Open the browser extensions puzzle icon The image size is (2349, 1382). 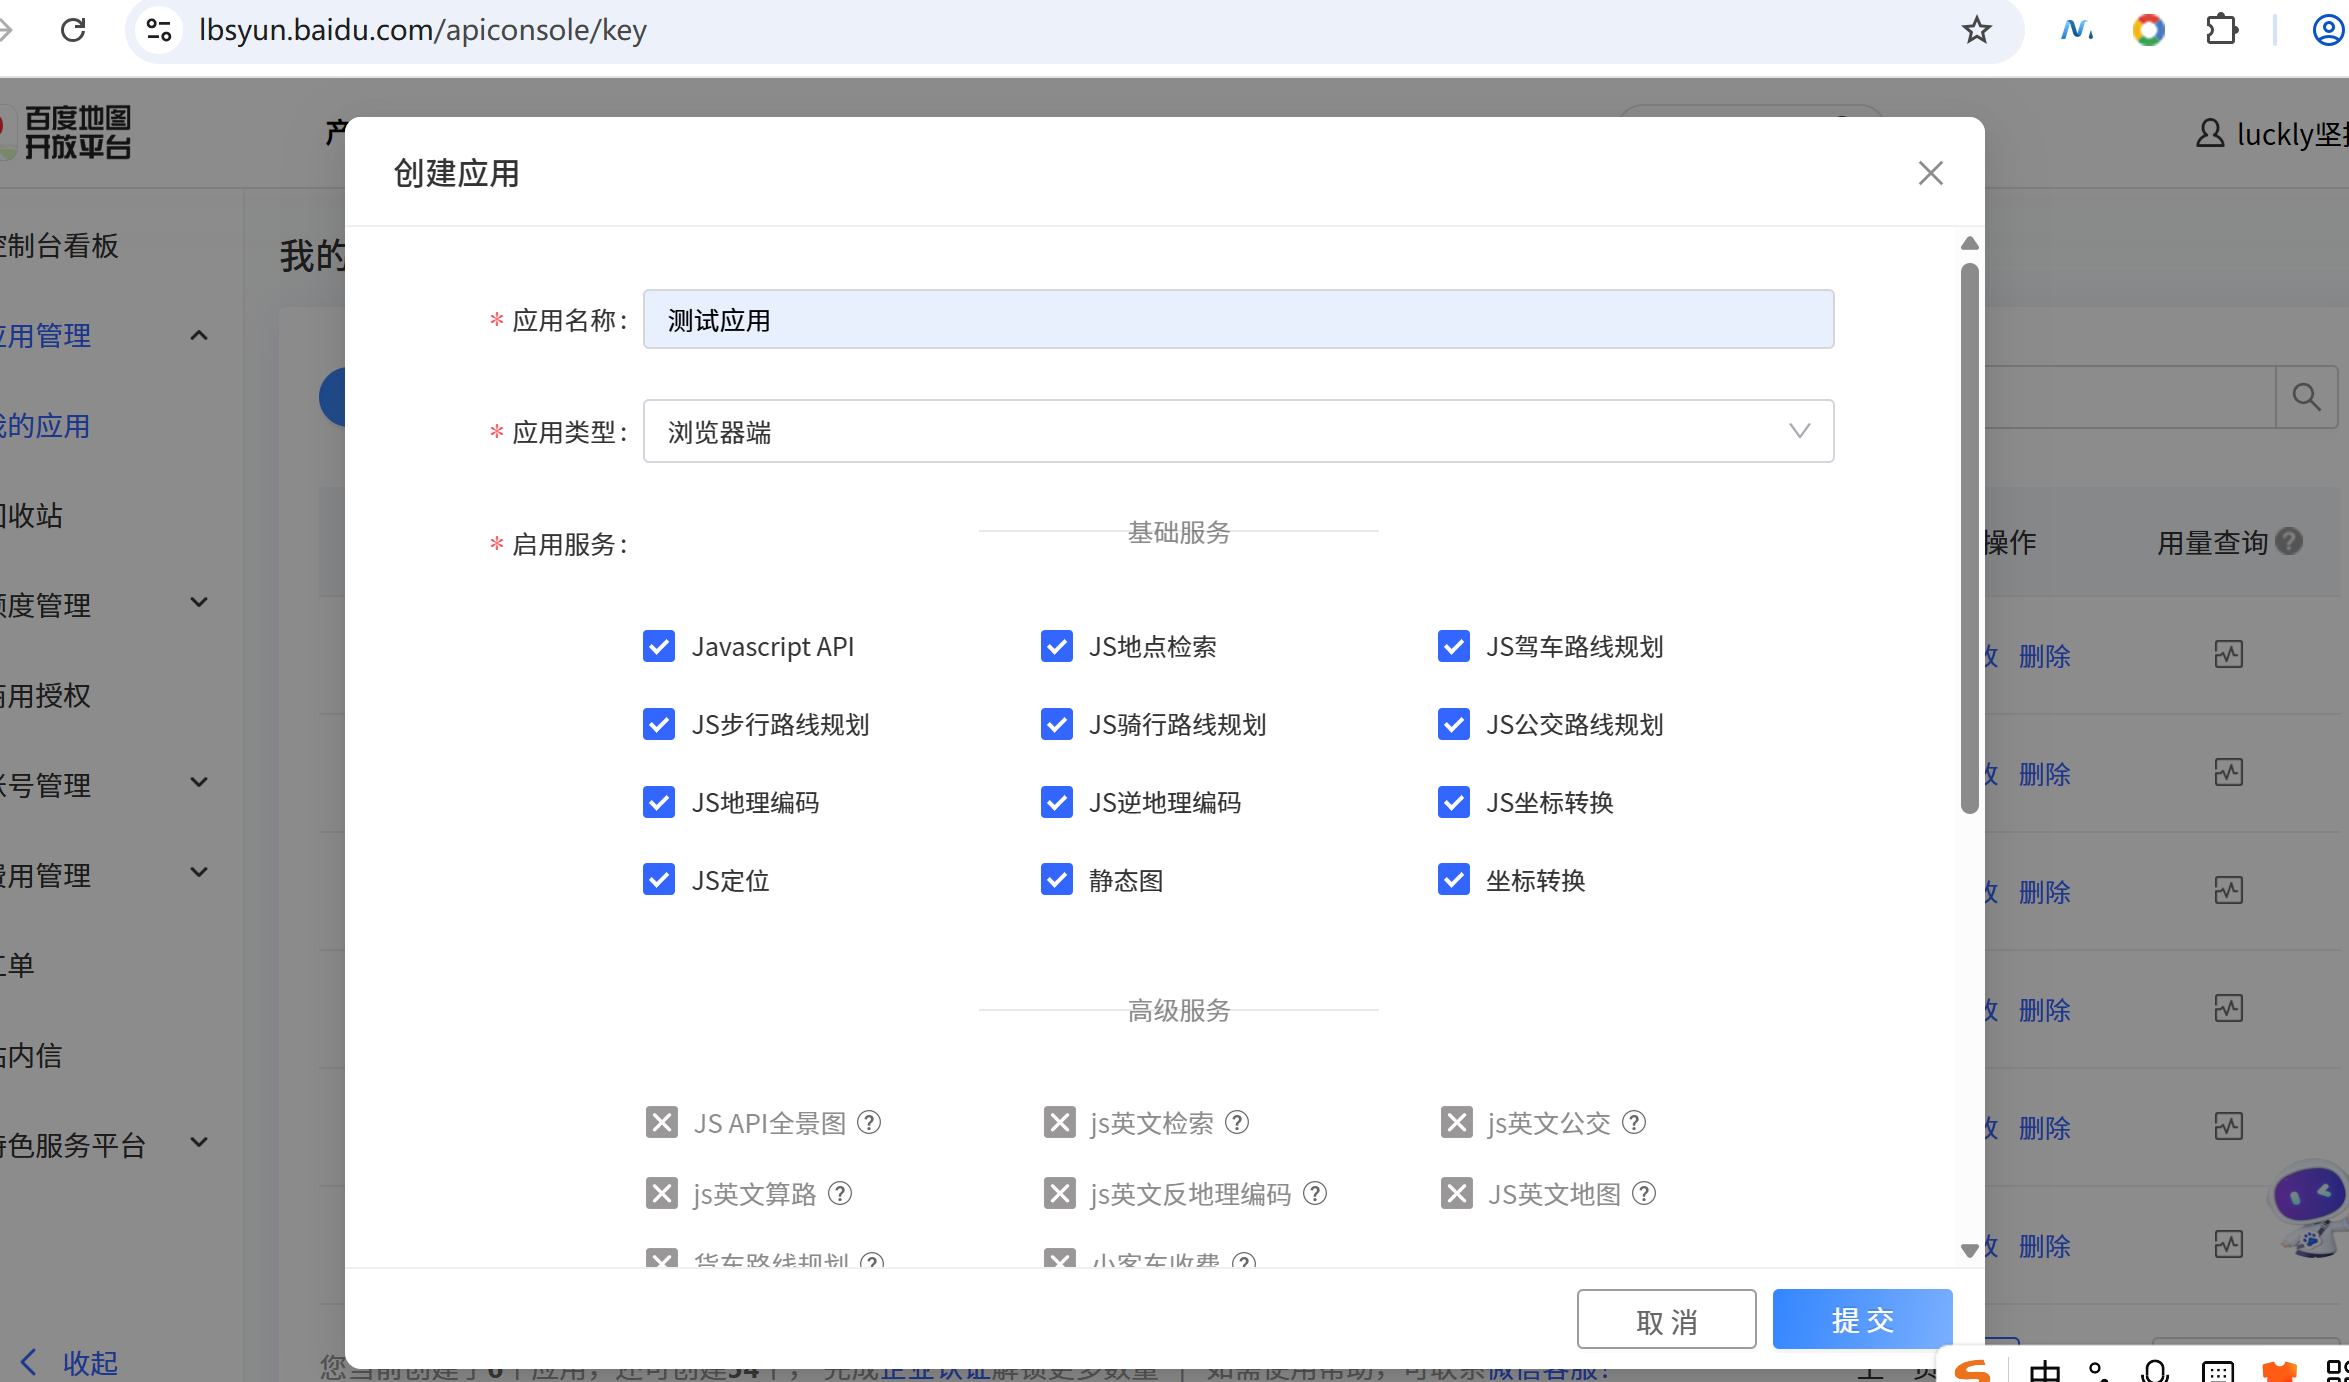(2221, 30)
